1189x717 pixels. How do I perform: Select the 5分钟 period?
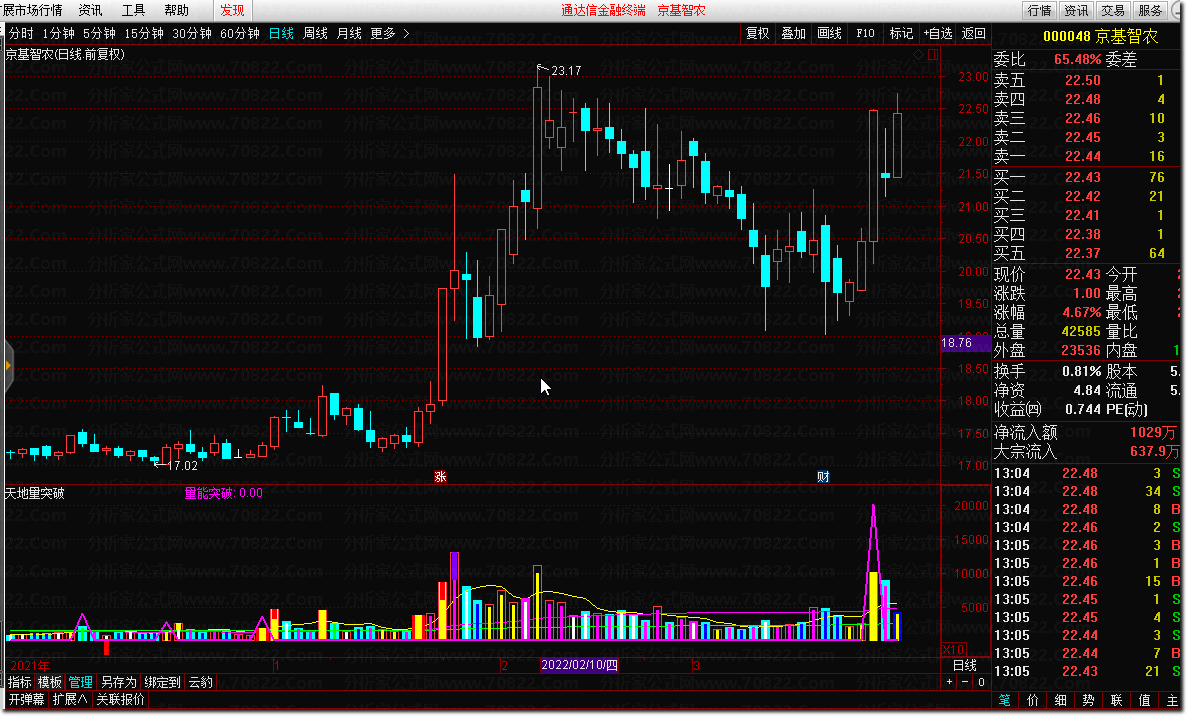[99, 33]
